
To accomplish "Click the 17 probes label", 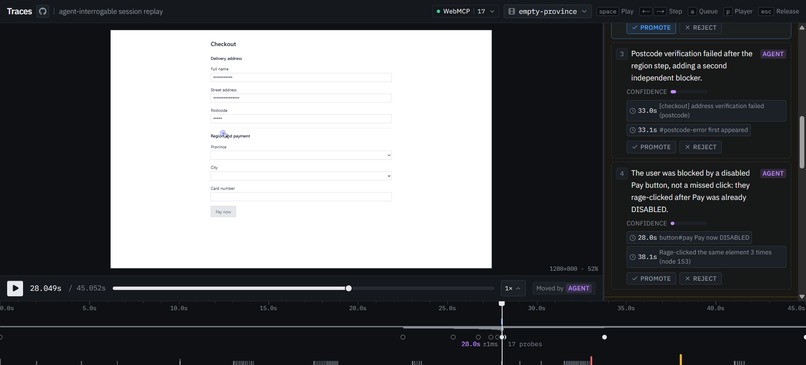I will tap(525, 344).
